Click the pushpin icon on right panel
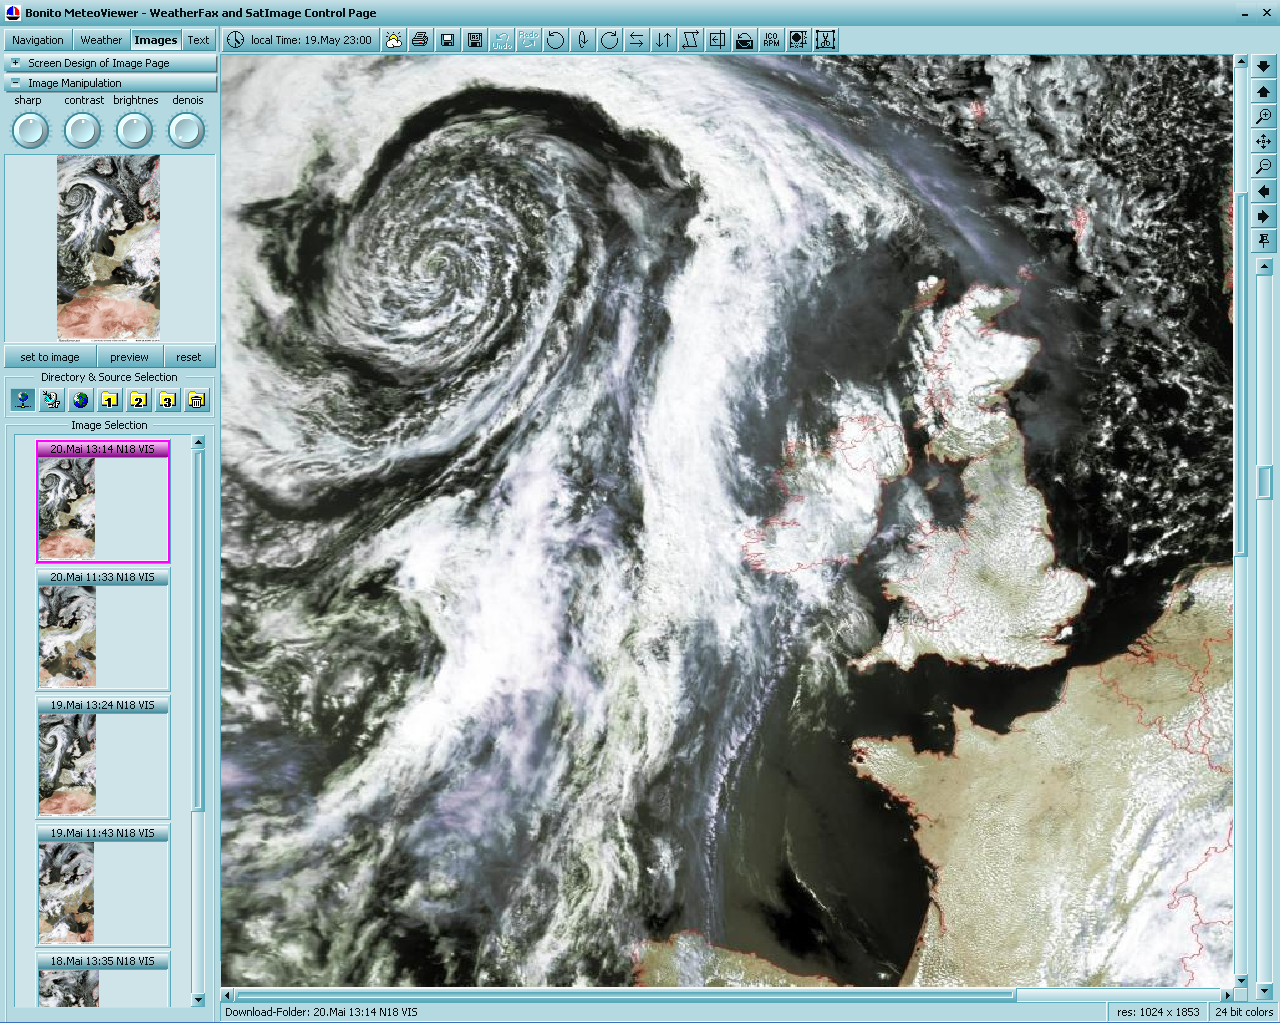 pos(1264,241)
